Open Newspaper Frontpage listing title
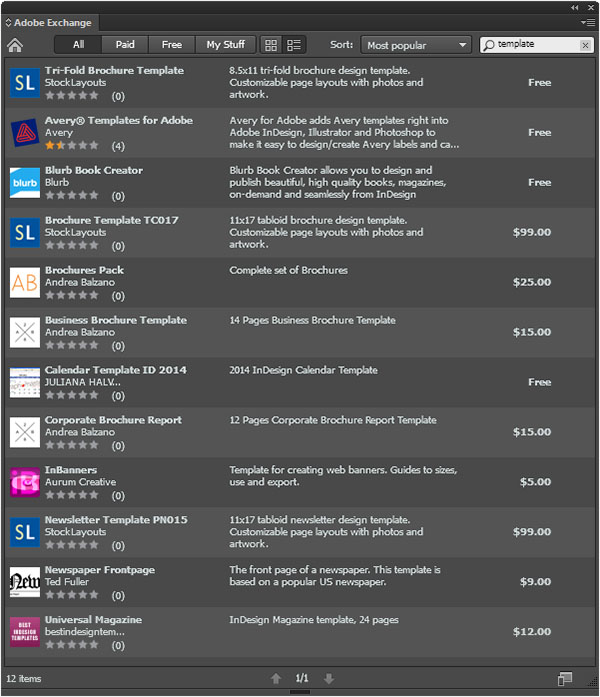Image resolution: width=600 pixels, height=697 pixels. (100, 569)
